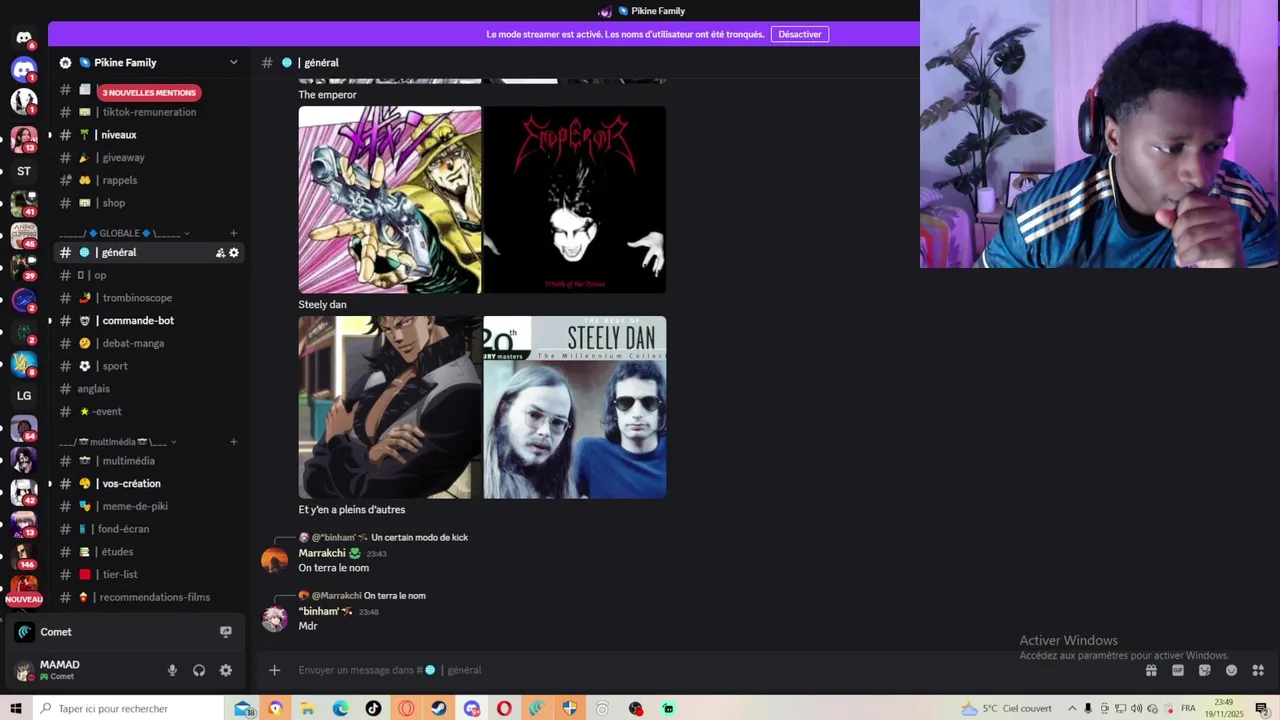Open server icon with 45 badge
The image size is (1280, 720).
pos(24,235)
